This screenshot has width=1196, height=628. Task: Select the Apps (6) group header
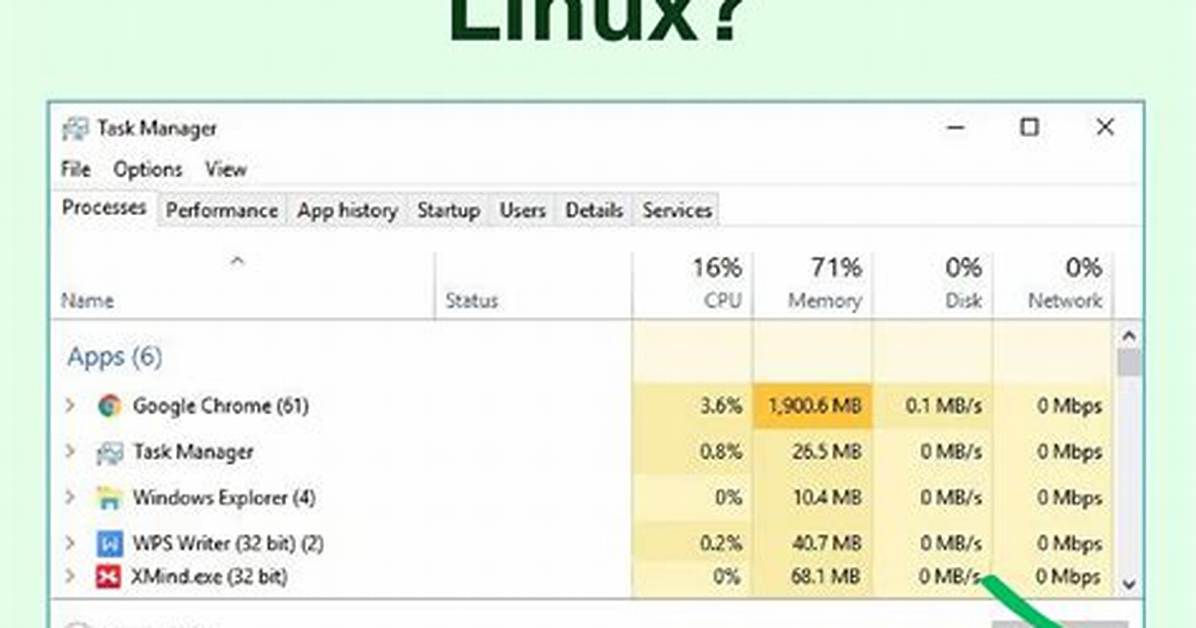click(114, 357)
